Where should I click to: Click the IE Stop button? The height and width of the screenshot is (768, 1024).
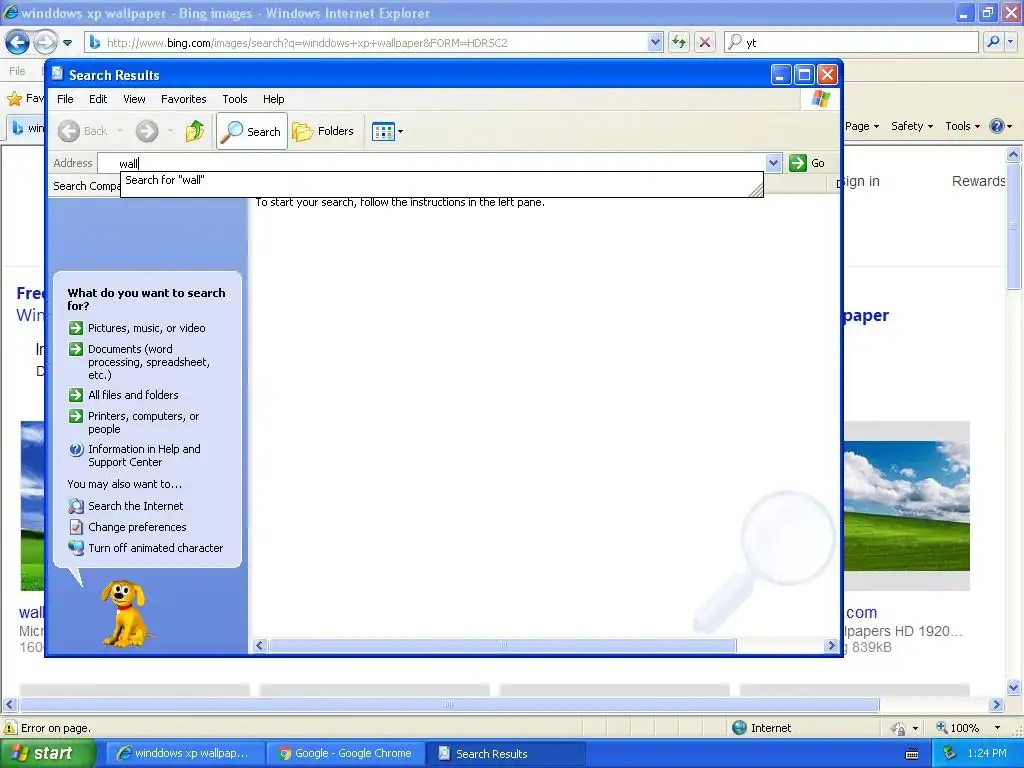click(705, 42)
